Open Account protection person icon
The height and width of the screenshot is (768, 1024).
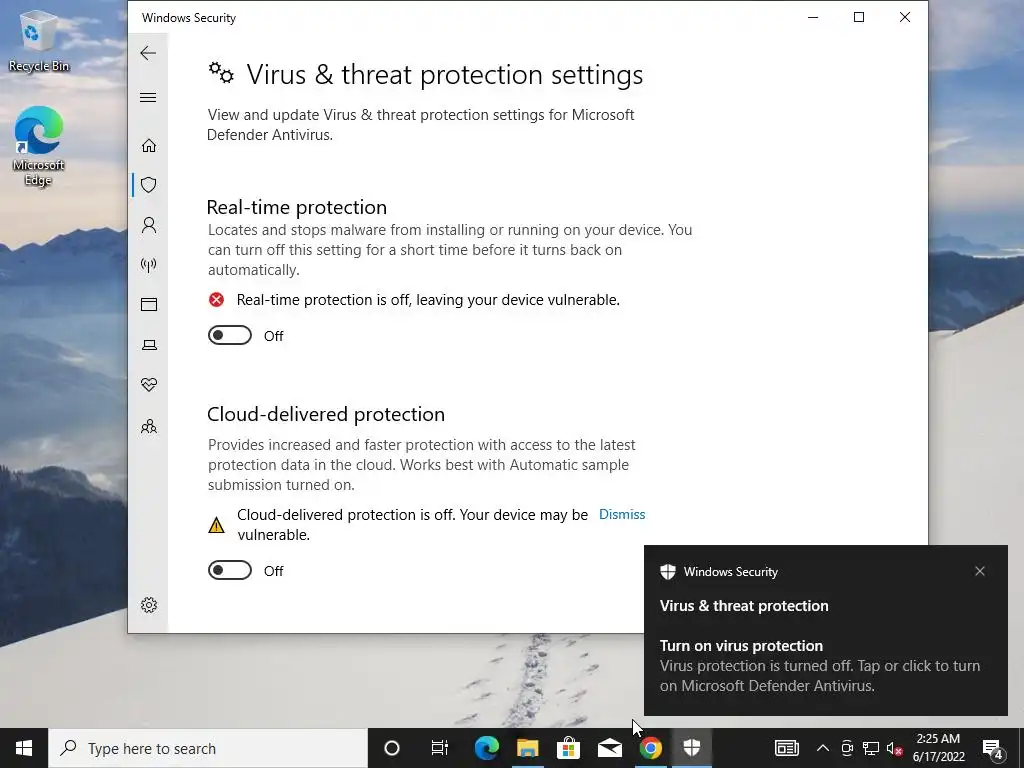149,225
